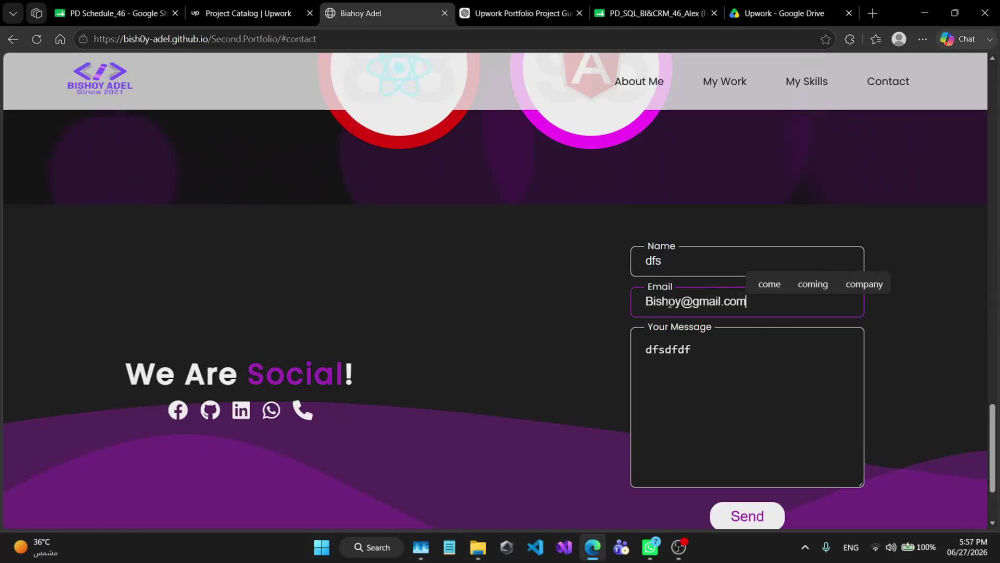Go to My Skills section

coord(806,82)
